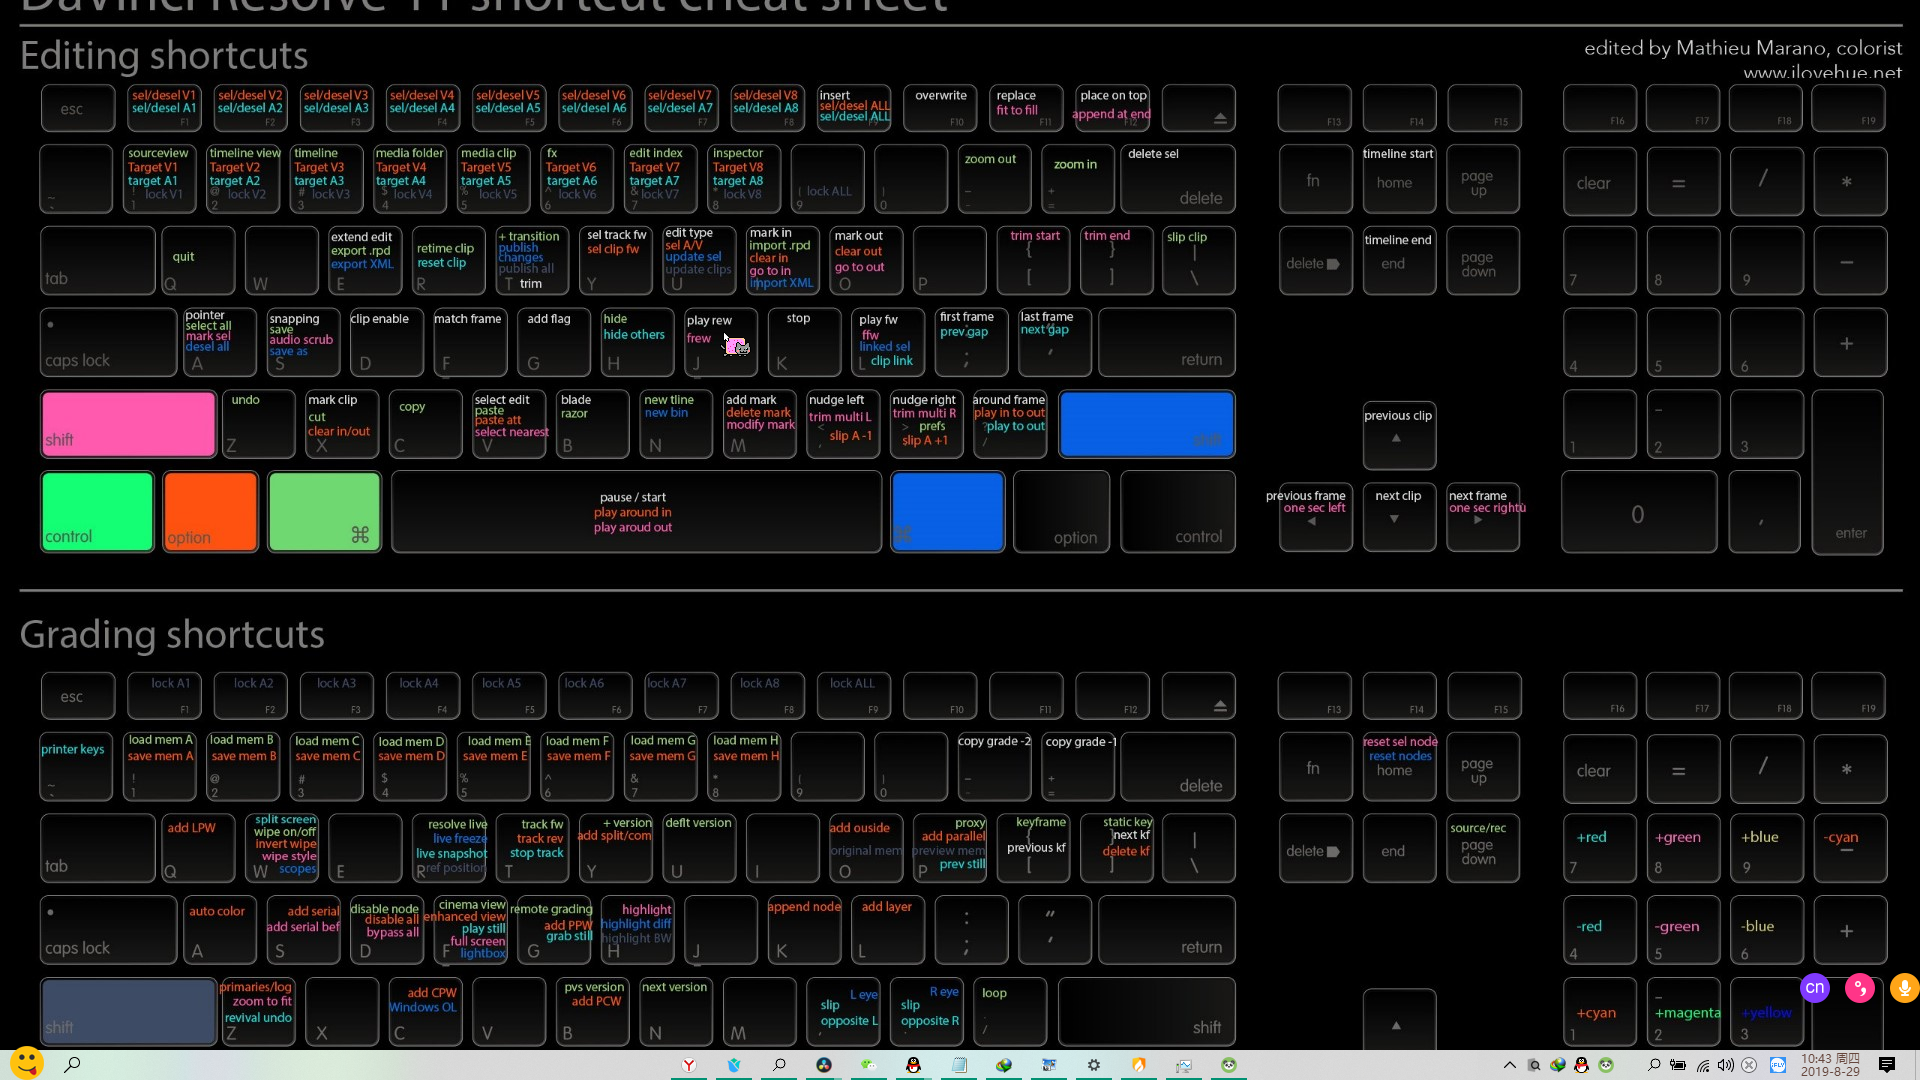Open the volume speaker flyout
The image size is (1920, 1080).
coord(1726,1065)
